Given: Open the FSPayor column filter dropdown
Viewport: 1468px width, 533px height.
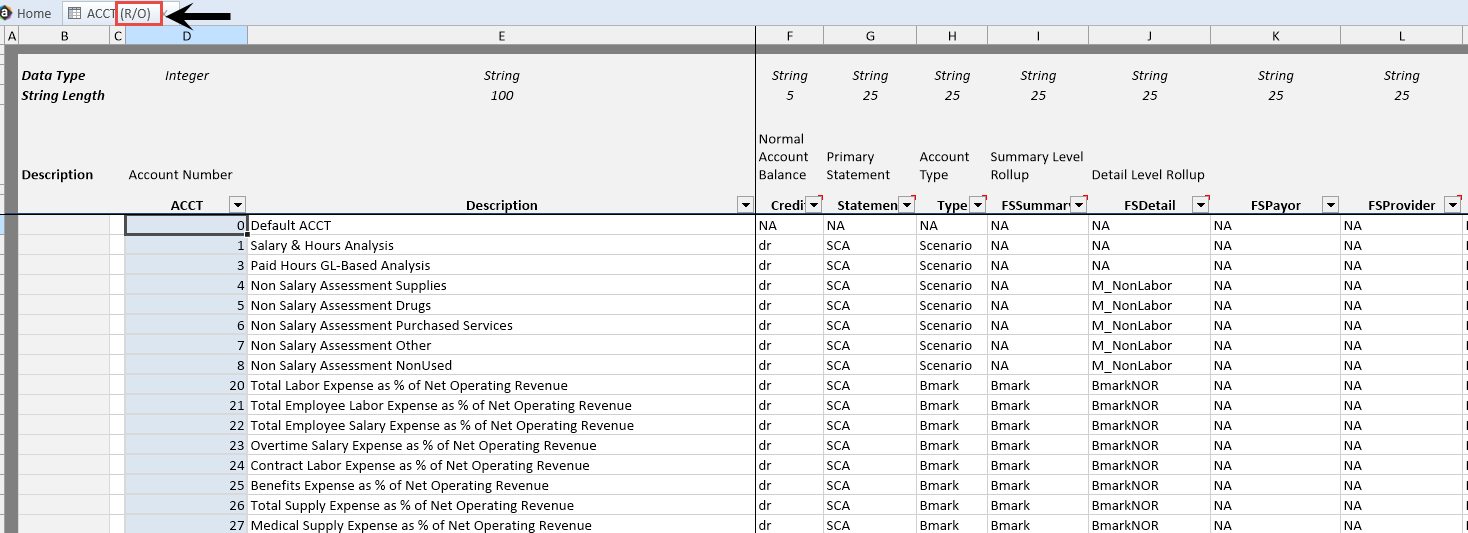Looking at the screenshot, I should [1331, 205].
